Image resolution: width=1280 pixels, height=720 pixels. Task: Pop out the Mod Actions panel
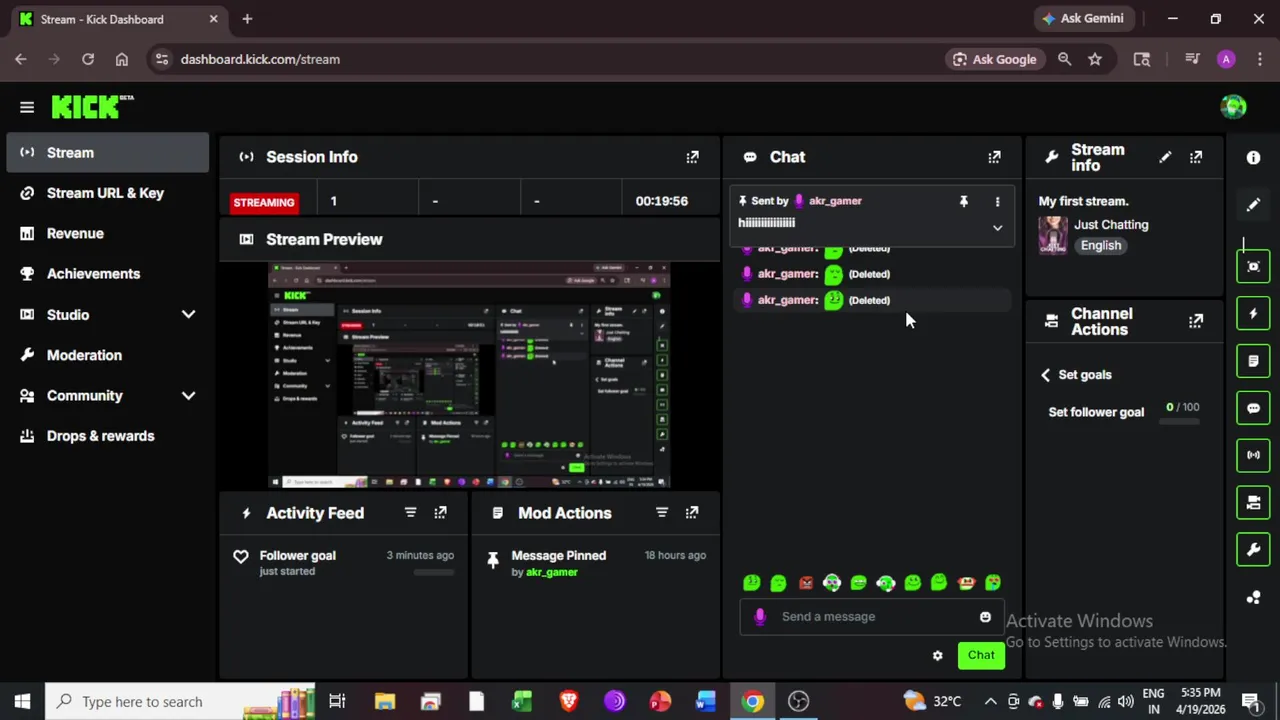click(692, 513)
